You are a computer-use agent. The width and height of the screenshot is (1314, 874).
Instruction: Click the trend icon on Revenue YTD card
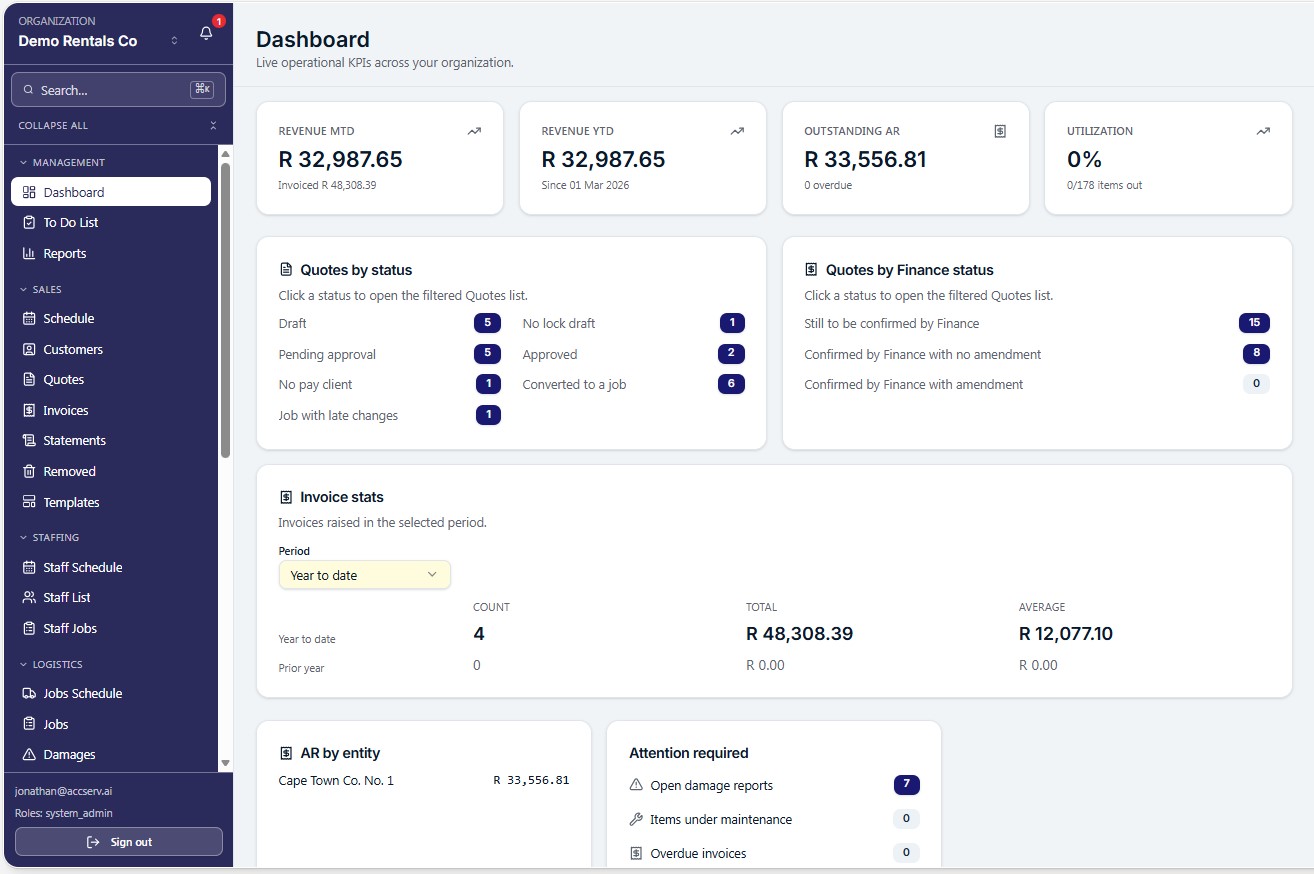[x=737, y=131]
